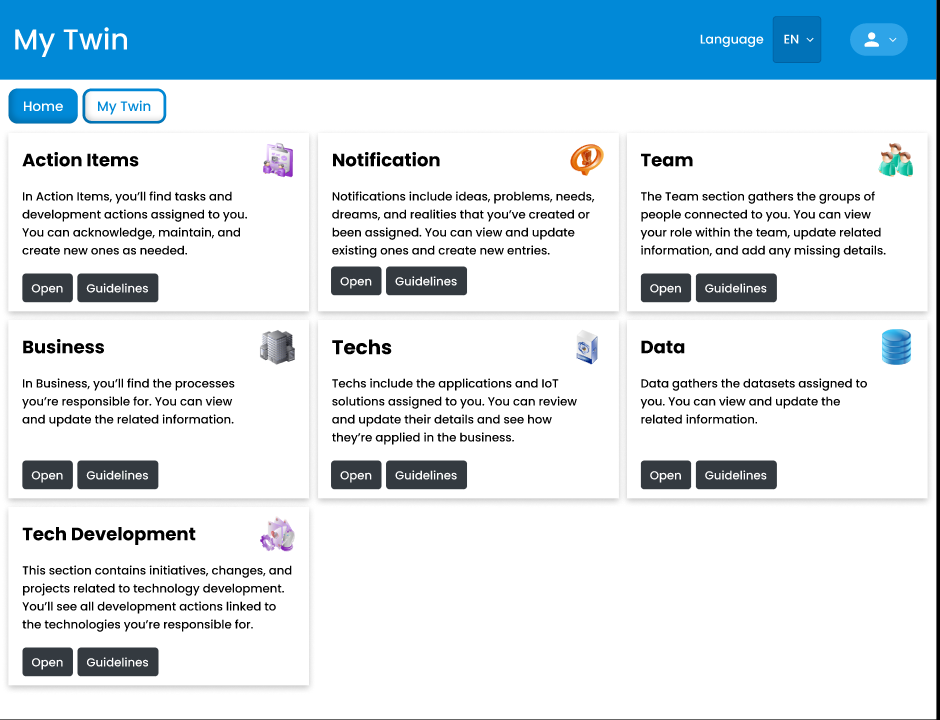The width and height of the screenshot is (940, 720).
Task: Show Guidelines for Business
Action: [117, 475]
